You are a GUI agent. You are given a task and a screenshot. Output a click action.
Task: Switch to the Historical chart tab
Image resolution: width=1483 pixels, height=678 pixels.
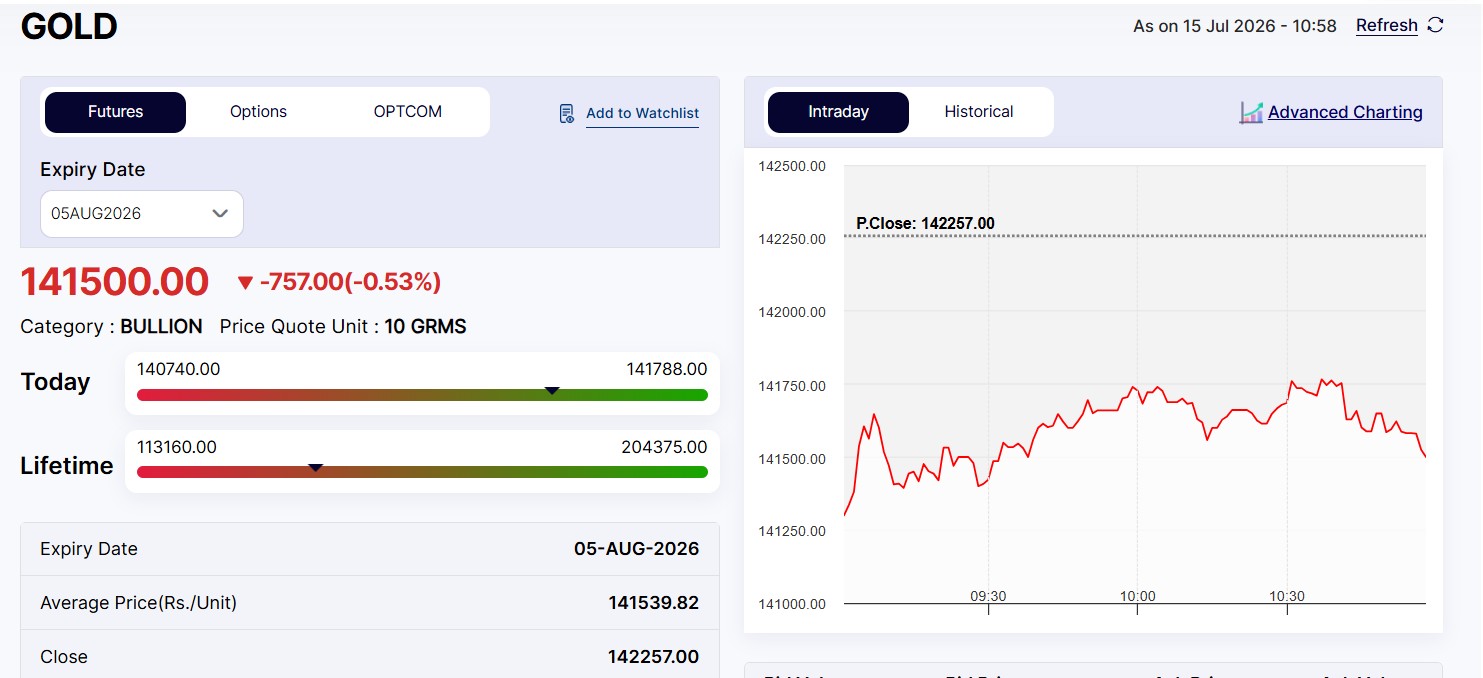coord(979,112)
